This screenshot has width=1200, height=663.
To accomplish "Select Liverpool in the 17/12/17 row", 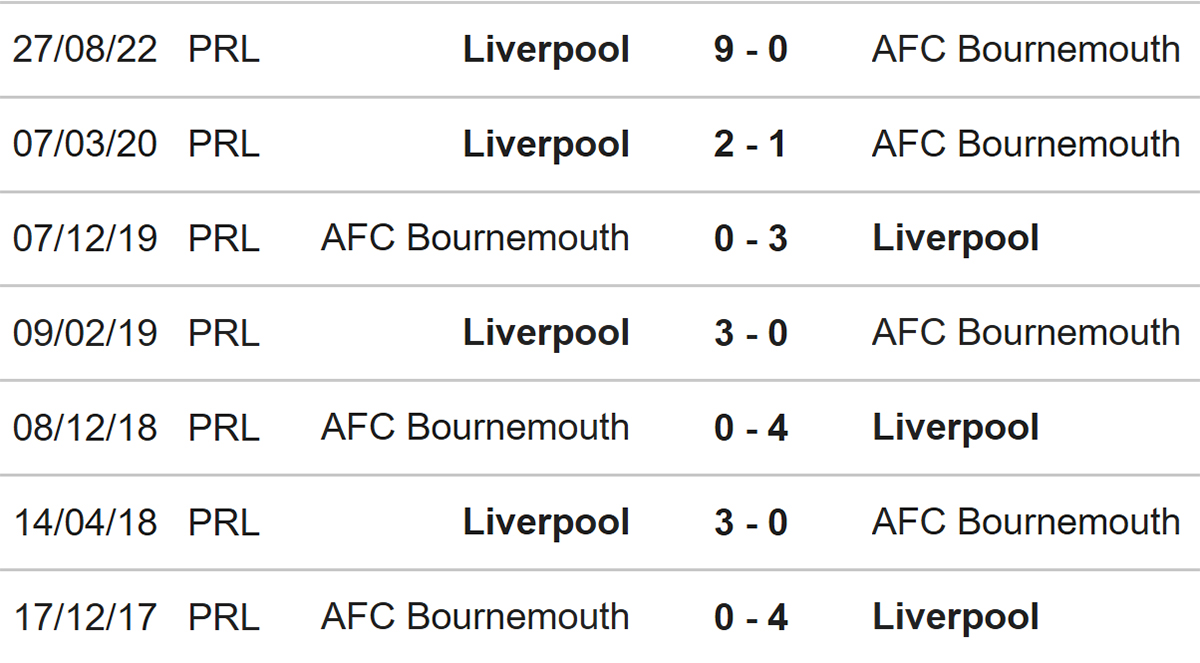I will pos(955,617).
